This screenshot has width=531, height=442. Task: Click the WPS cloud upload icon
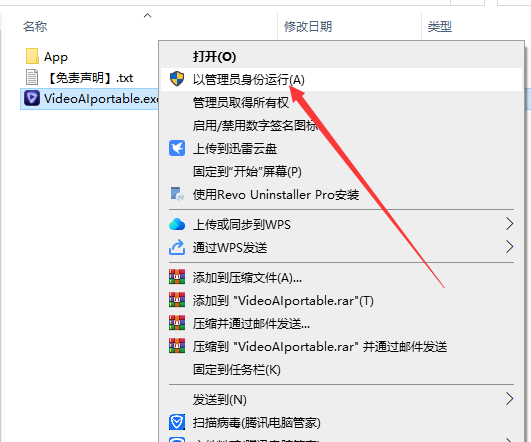coord(177,224)
